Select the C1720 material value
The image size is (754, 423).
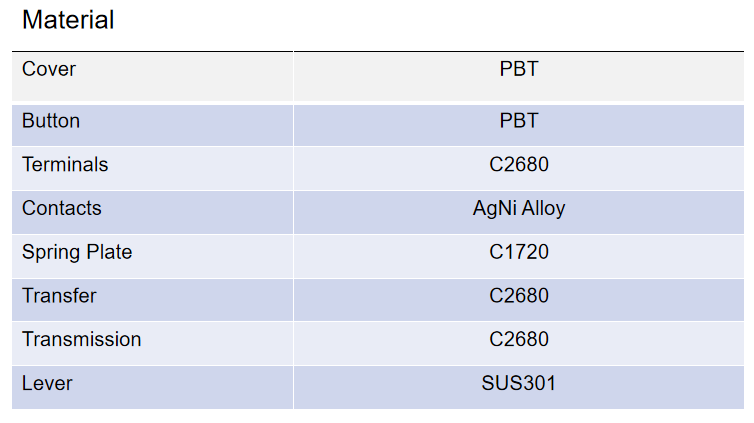[519, 252]
